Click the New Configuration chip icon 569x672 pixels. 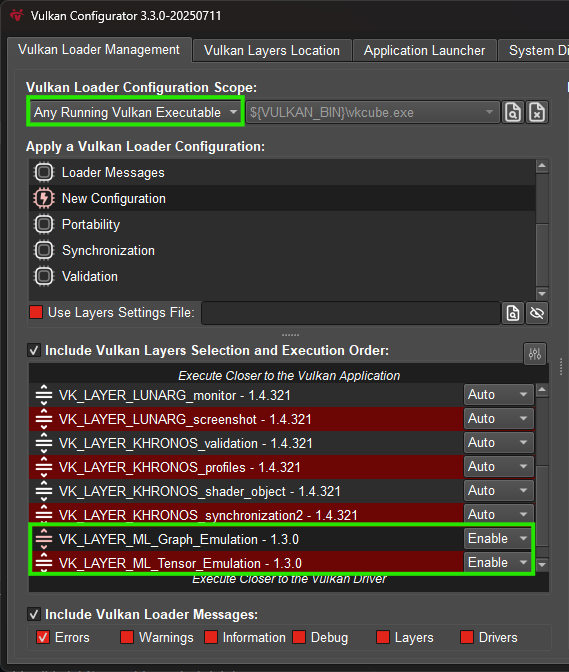click(44, 198)
